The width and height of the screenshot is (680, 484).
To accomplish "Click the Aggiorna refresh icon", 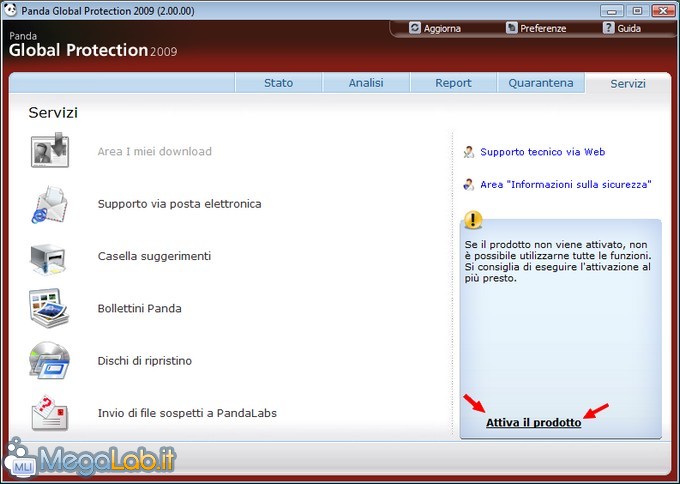I will point(415,28).
